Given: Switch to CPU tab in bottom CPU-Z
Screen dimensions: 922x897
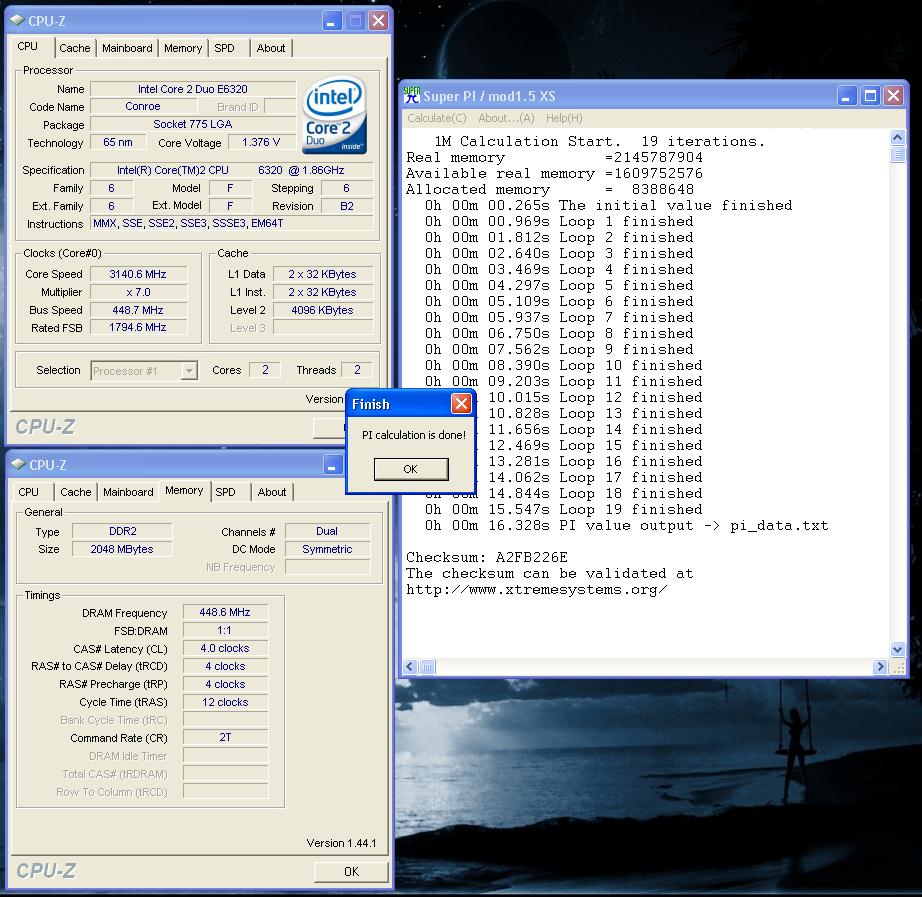Looking at the screenshot, I should coord(28,492).
